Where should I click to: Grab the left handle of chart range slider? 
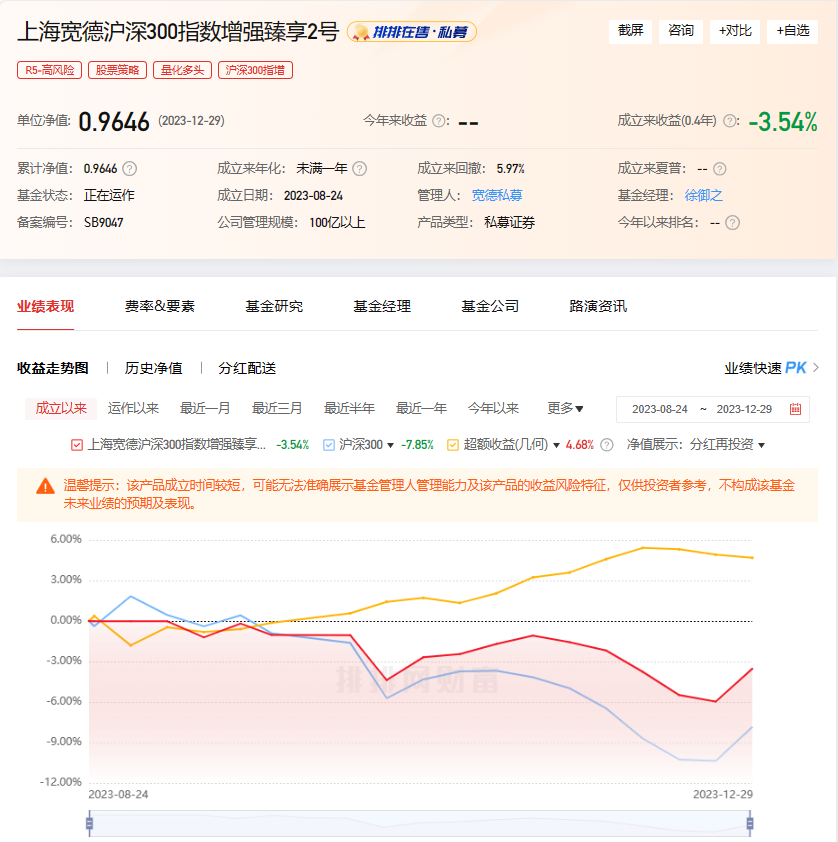tap(90, 823)
